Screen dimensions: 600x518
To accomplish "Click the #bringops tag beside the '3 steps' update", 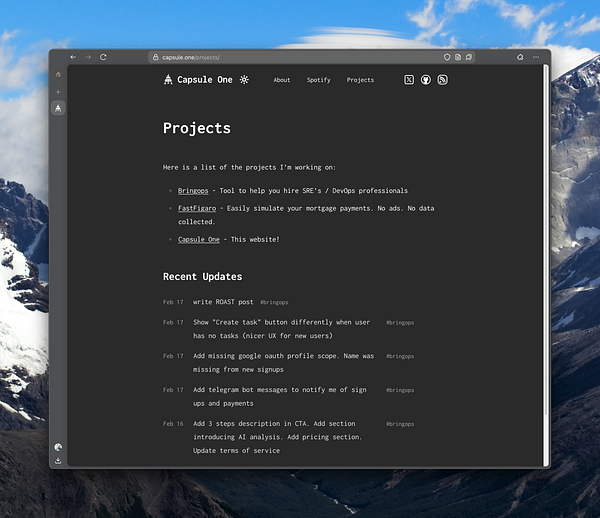I will click(x=400, y=424).
